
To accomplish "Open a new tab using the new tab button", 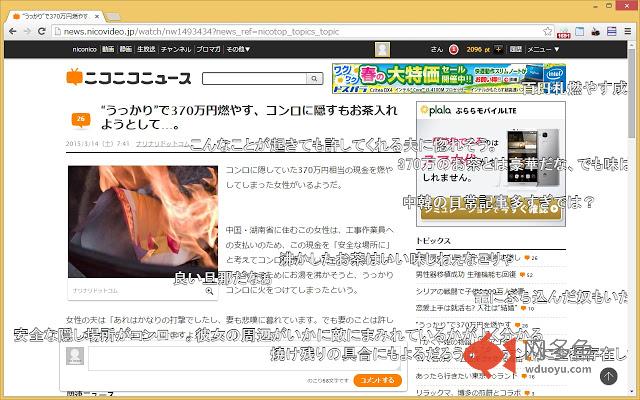I will (112, 17).
